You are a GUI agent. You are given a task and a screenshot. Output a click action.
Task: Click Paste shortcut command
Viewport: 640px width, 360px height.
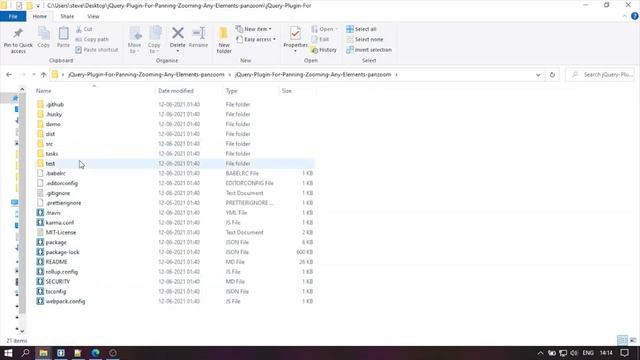pos(97,50)
